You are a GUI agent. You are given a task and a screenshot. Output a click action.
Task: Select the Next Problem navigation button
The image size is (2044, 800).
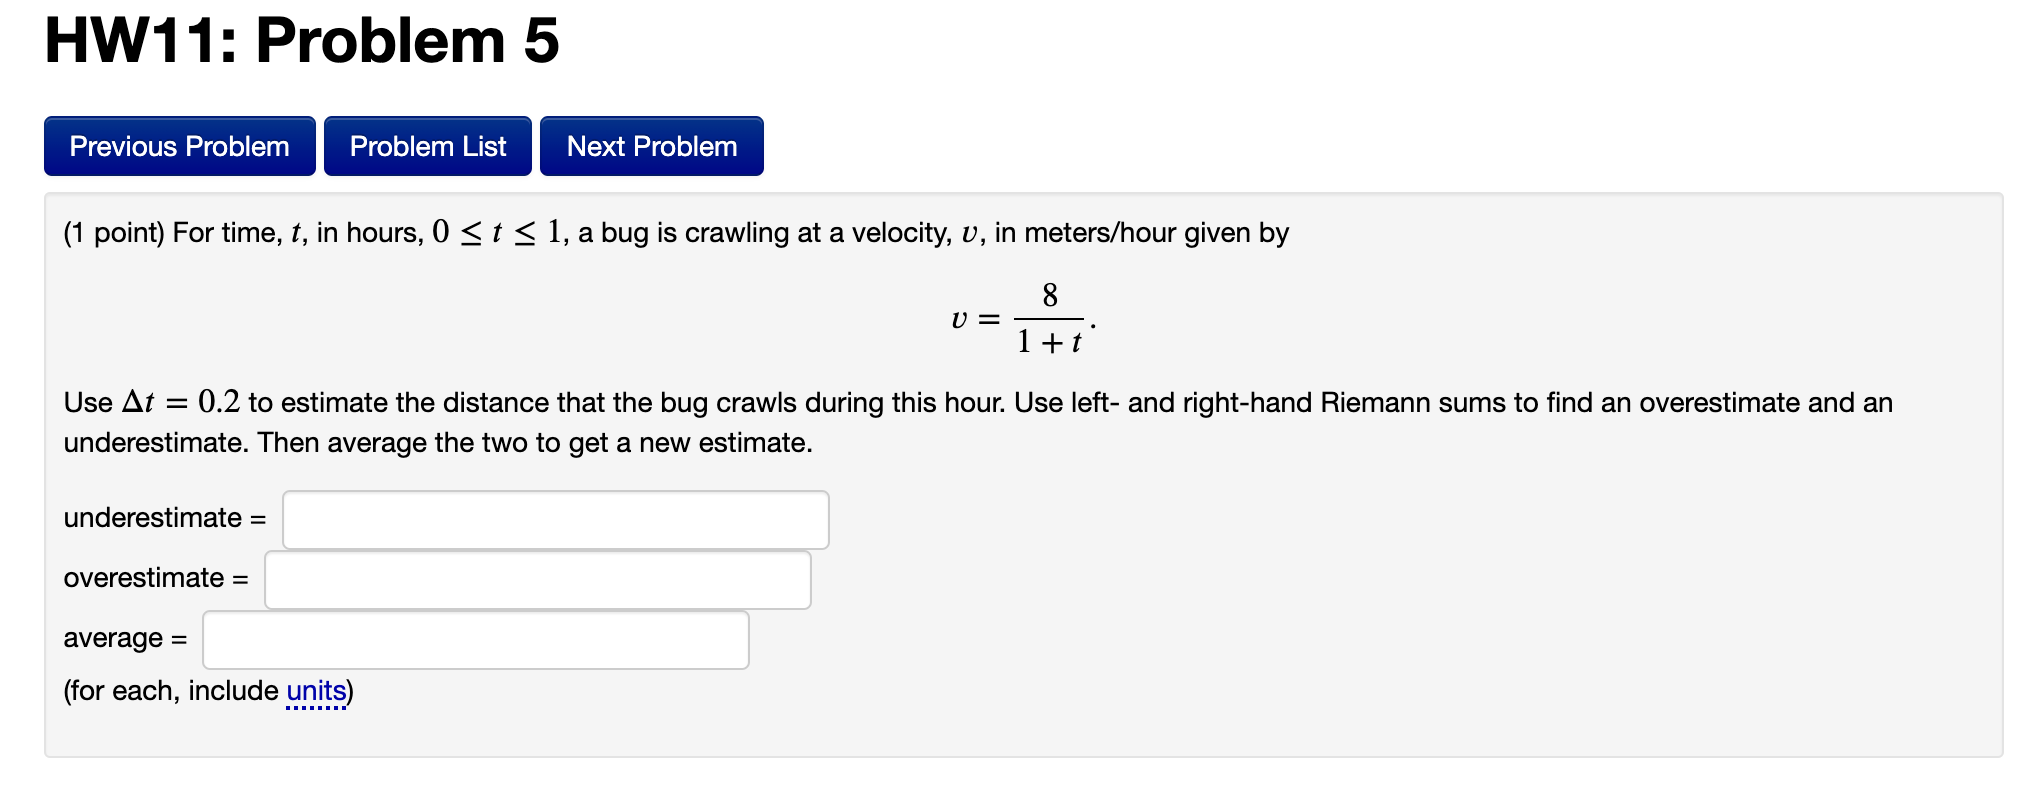tap(650, 146)
